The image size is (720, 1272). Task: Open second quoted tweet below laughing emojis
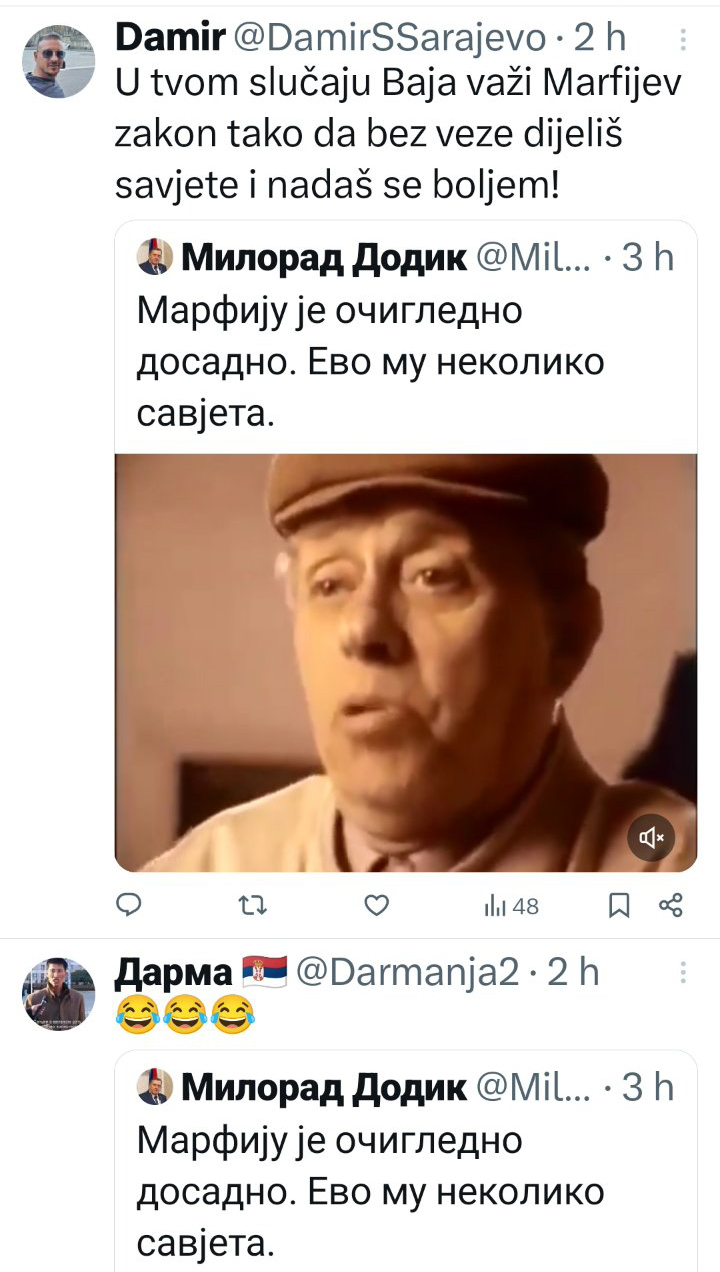coord(406,1160)
